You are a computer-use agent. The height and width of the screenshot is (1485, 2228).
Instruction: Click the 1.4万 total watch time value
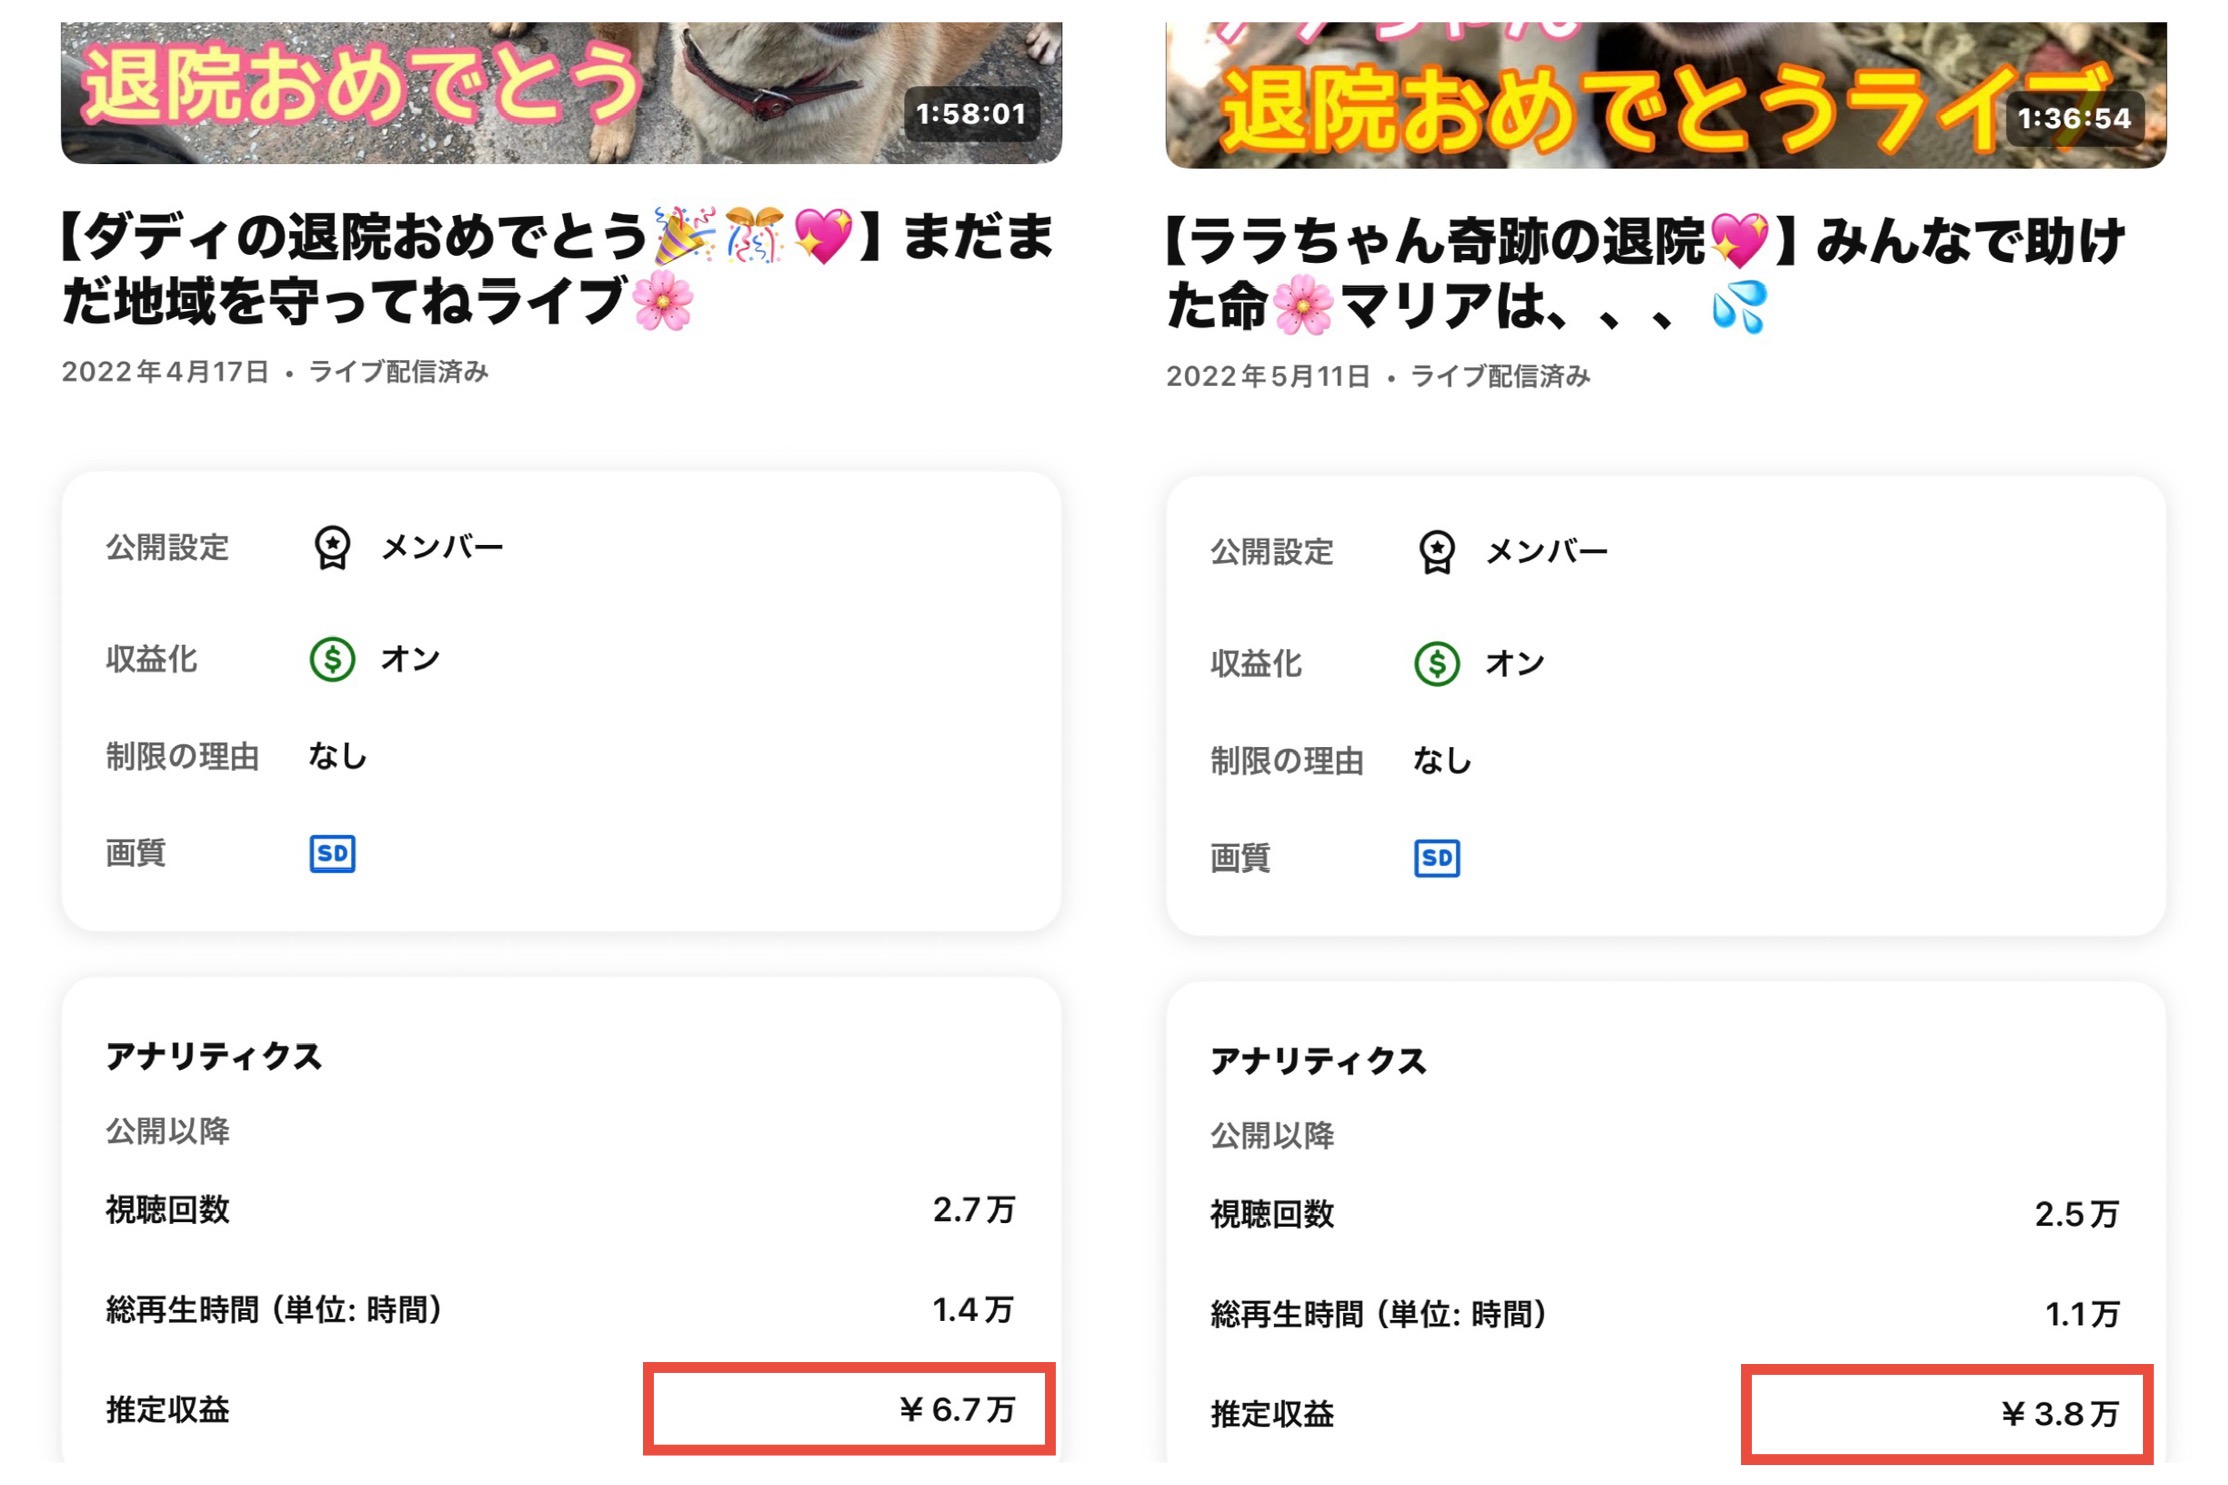click(x=972, y=1310)
